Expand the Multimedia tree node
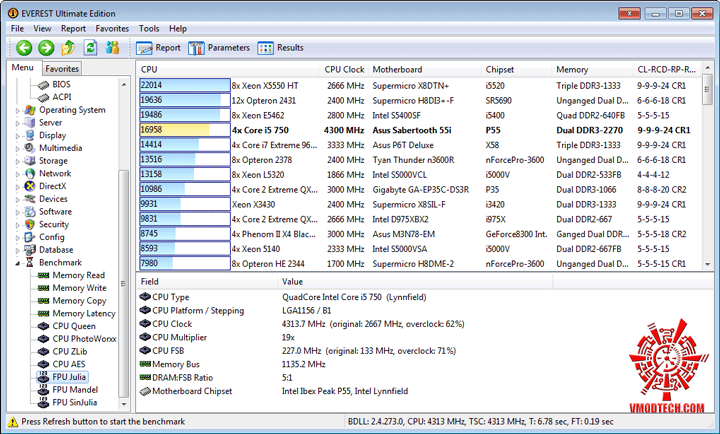The height and width of the screenshot is (434, 720). pos(17,148)
